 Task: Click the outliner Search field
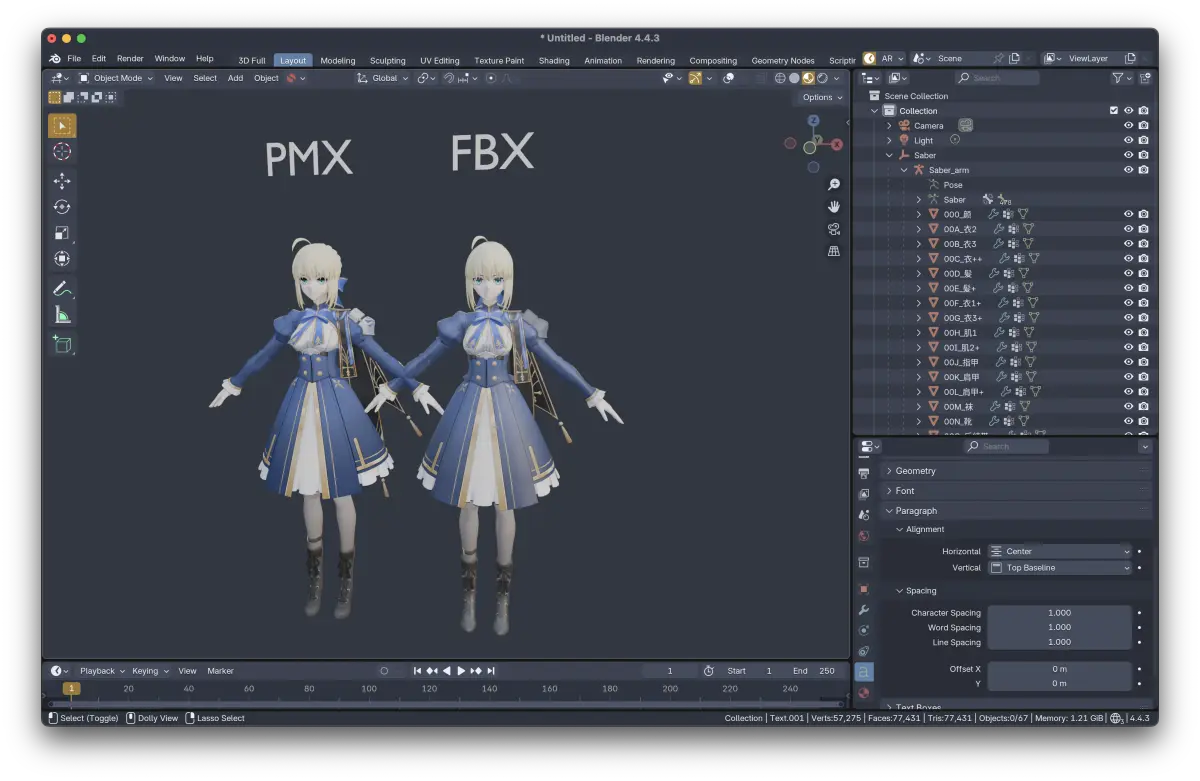996,78
